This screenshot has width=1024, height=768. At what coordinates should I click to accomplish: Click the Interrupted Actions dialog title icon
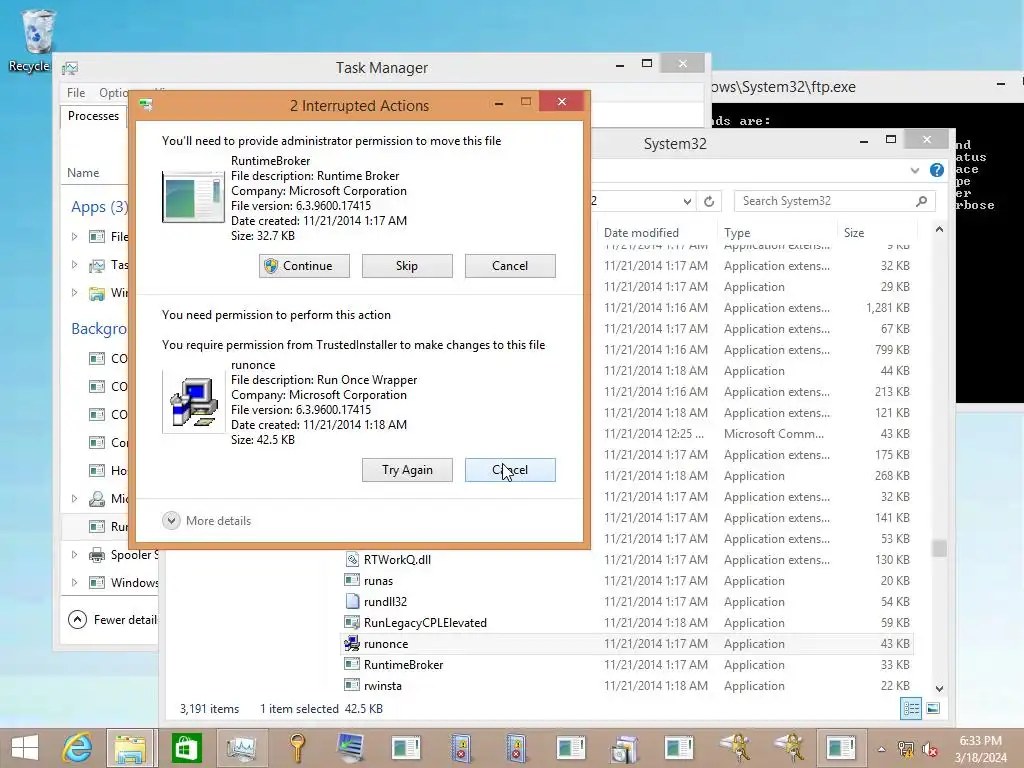pyautogui.click(x=146, y=104)
